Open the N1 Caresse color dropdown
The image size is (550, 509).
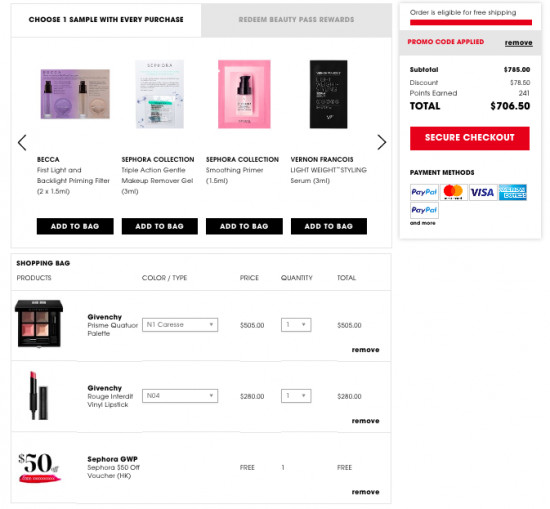pyautogui.click(x=180, y=325)
